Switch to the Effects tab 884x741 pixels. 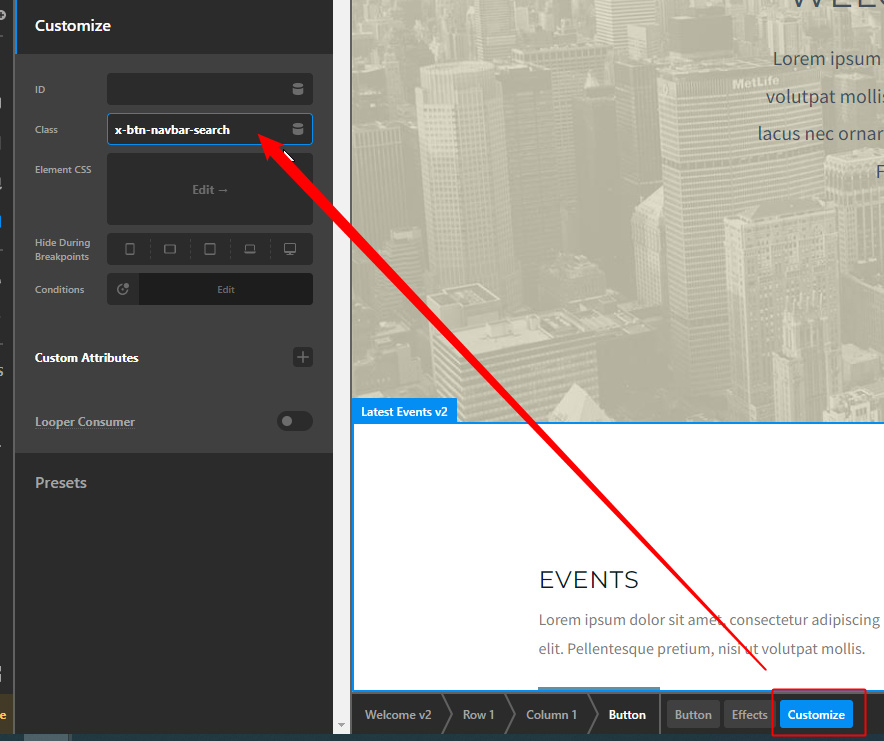(749, 714)
